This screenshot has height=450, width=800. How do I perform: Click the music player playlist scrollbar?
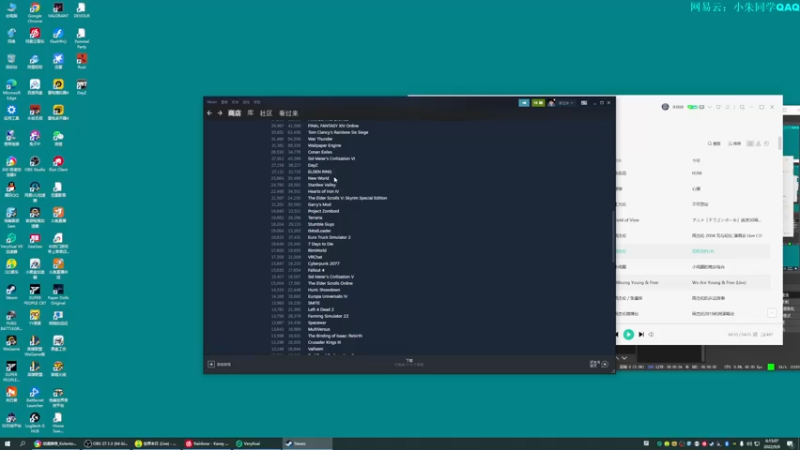coord(780,143)
